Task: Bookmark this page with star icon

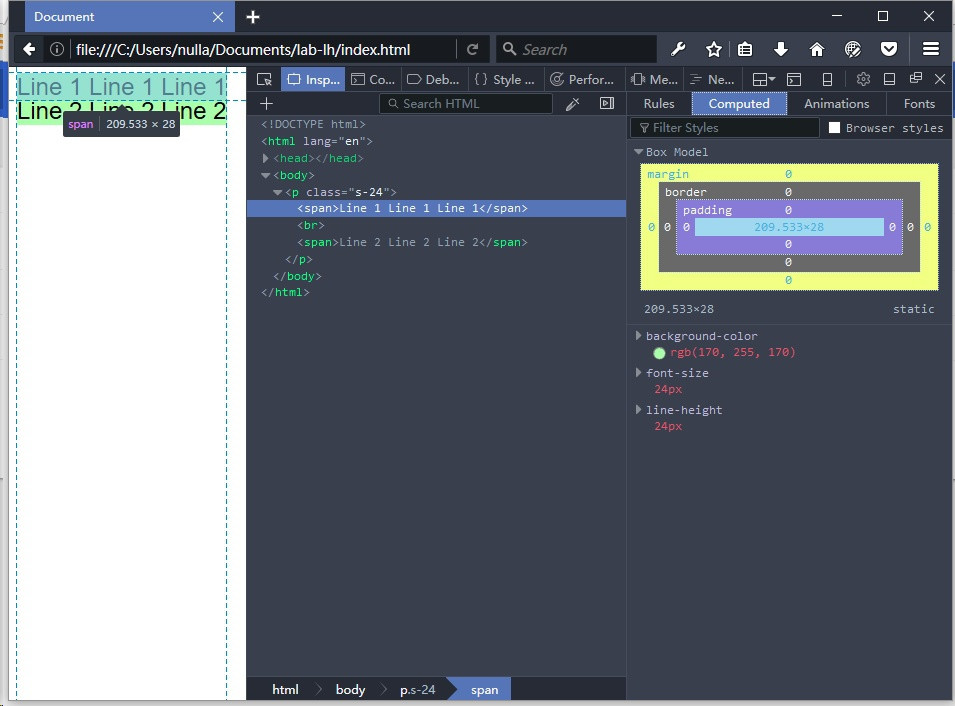Action: 713,49
